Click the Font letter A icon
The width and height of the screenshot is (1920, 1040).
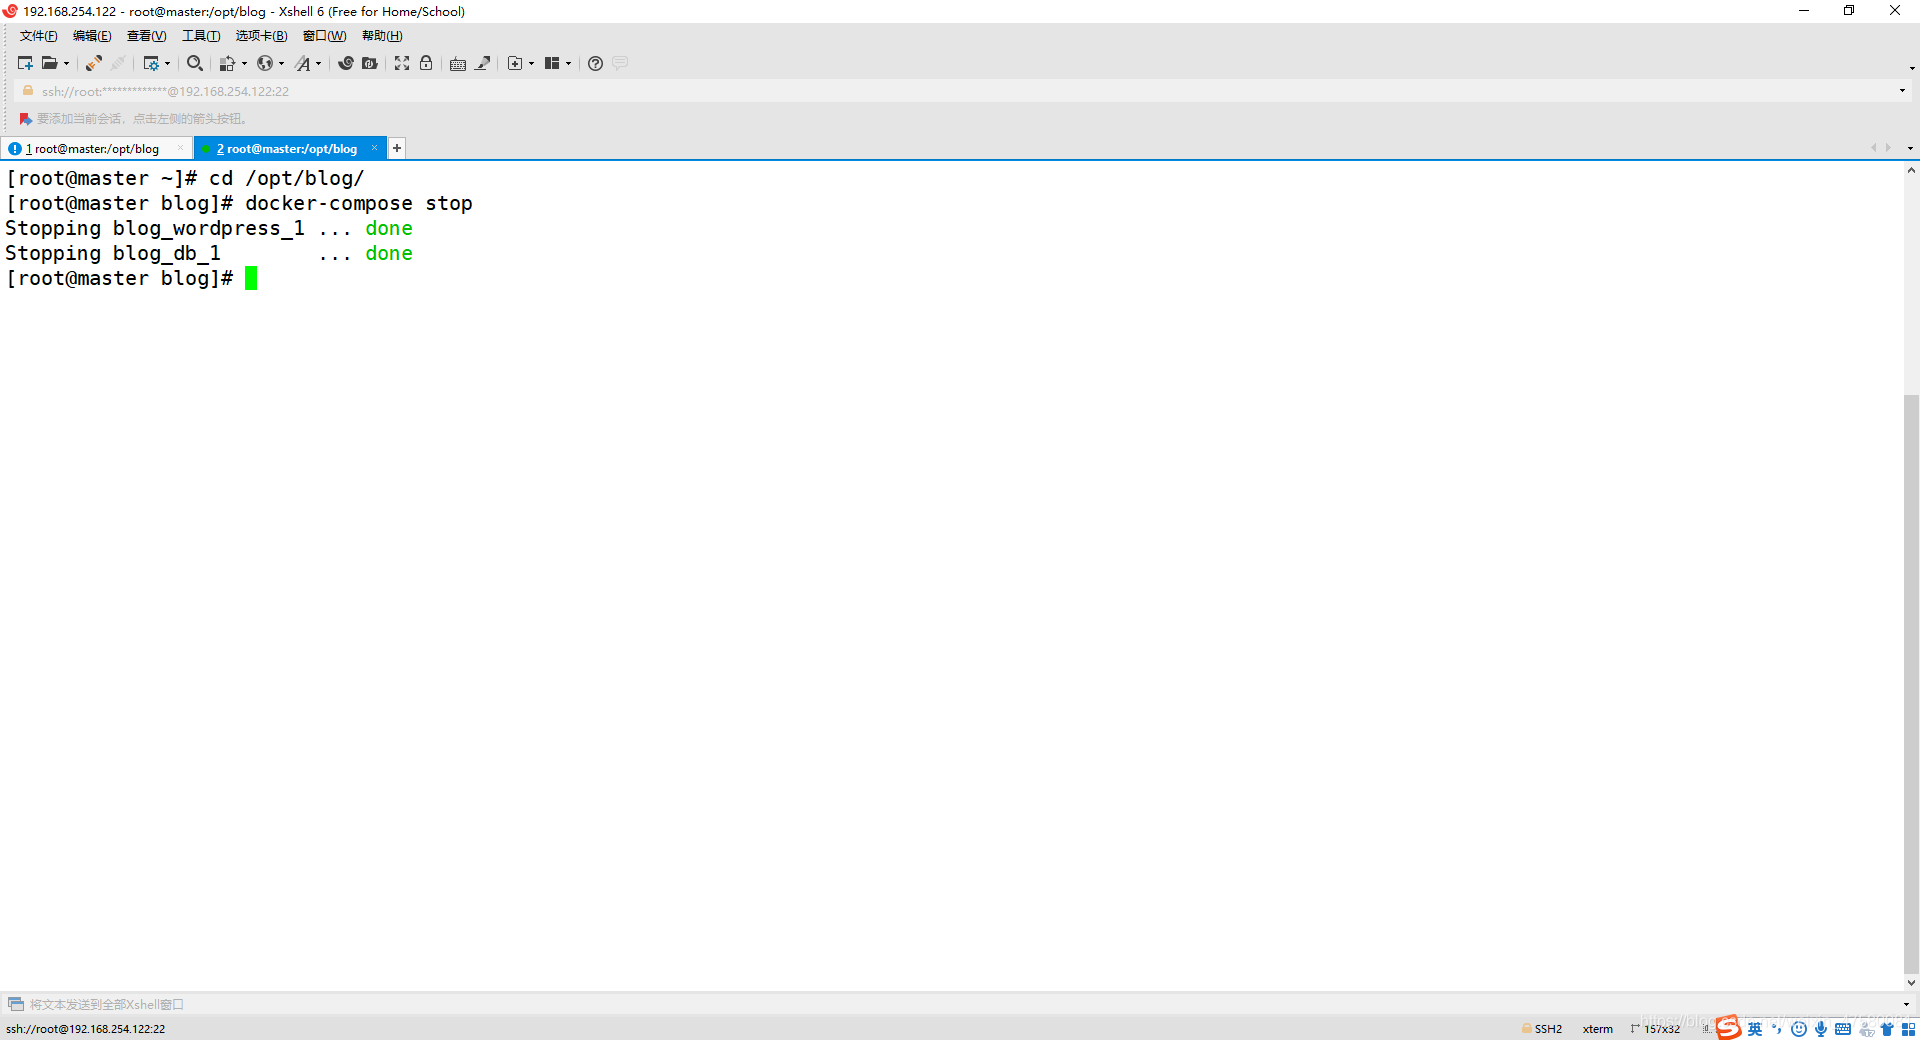coord(303,63)
